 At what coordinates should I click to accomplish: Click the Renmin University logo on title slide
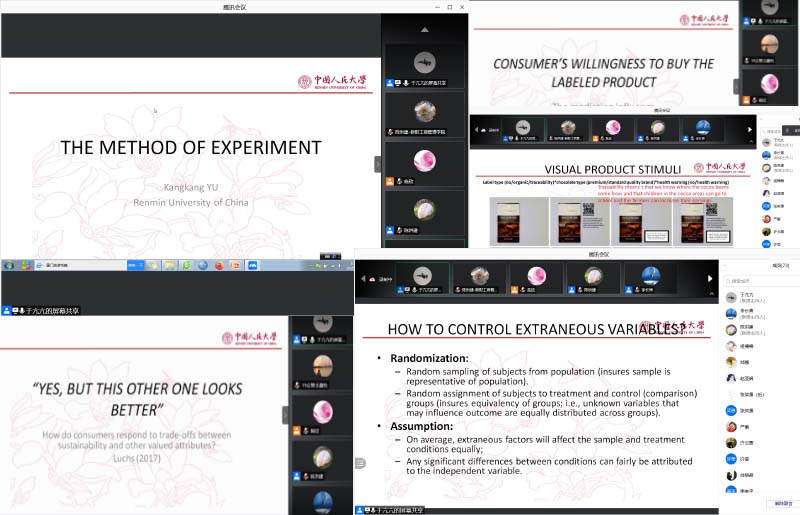[331, 82]
